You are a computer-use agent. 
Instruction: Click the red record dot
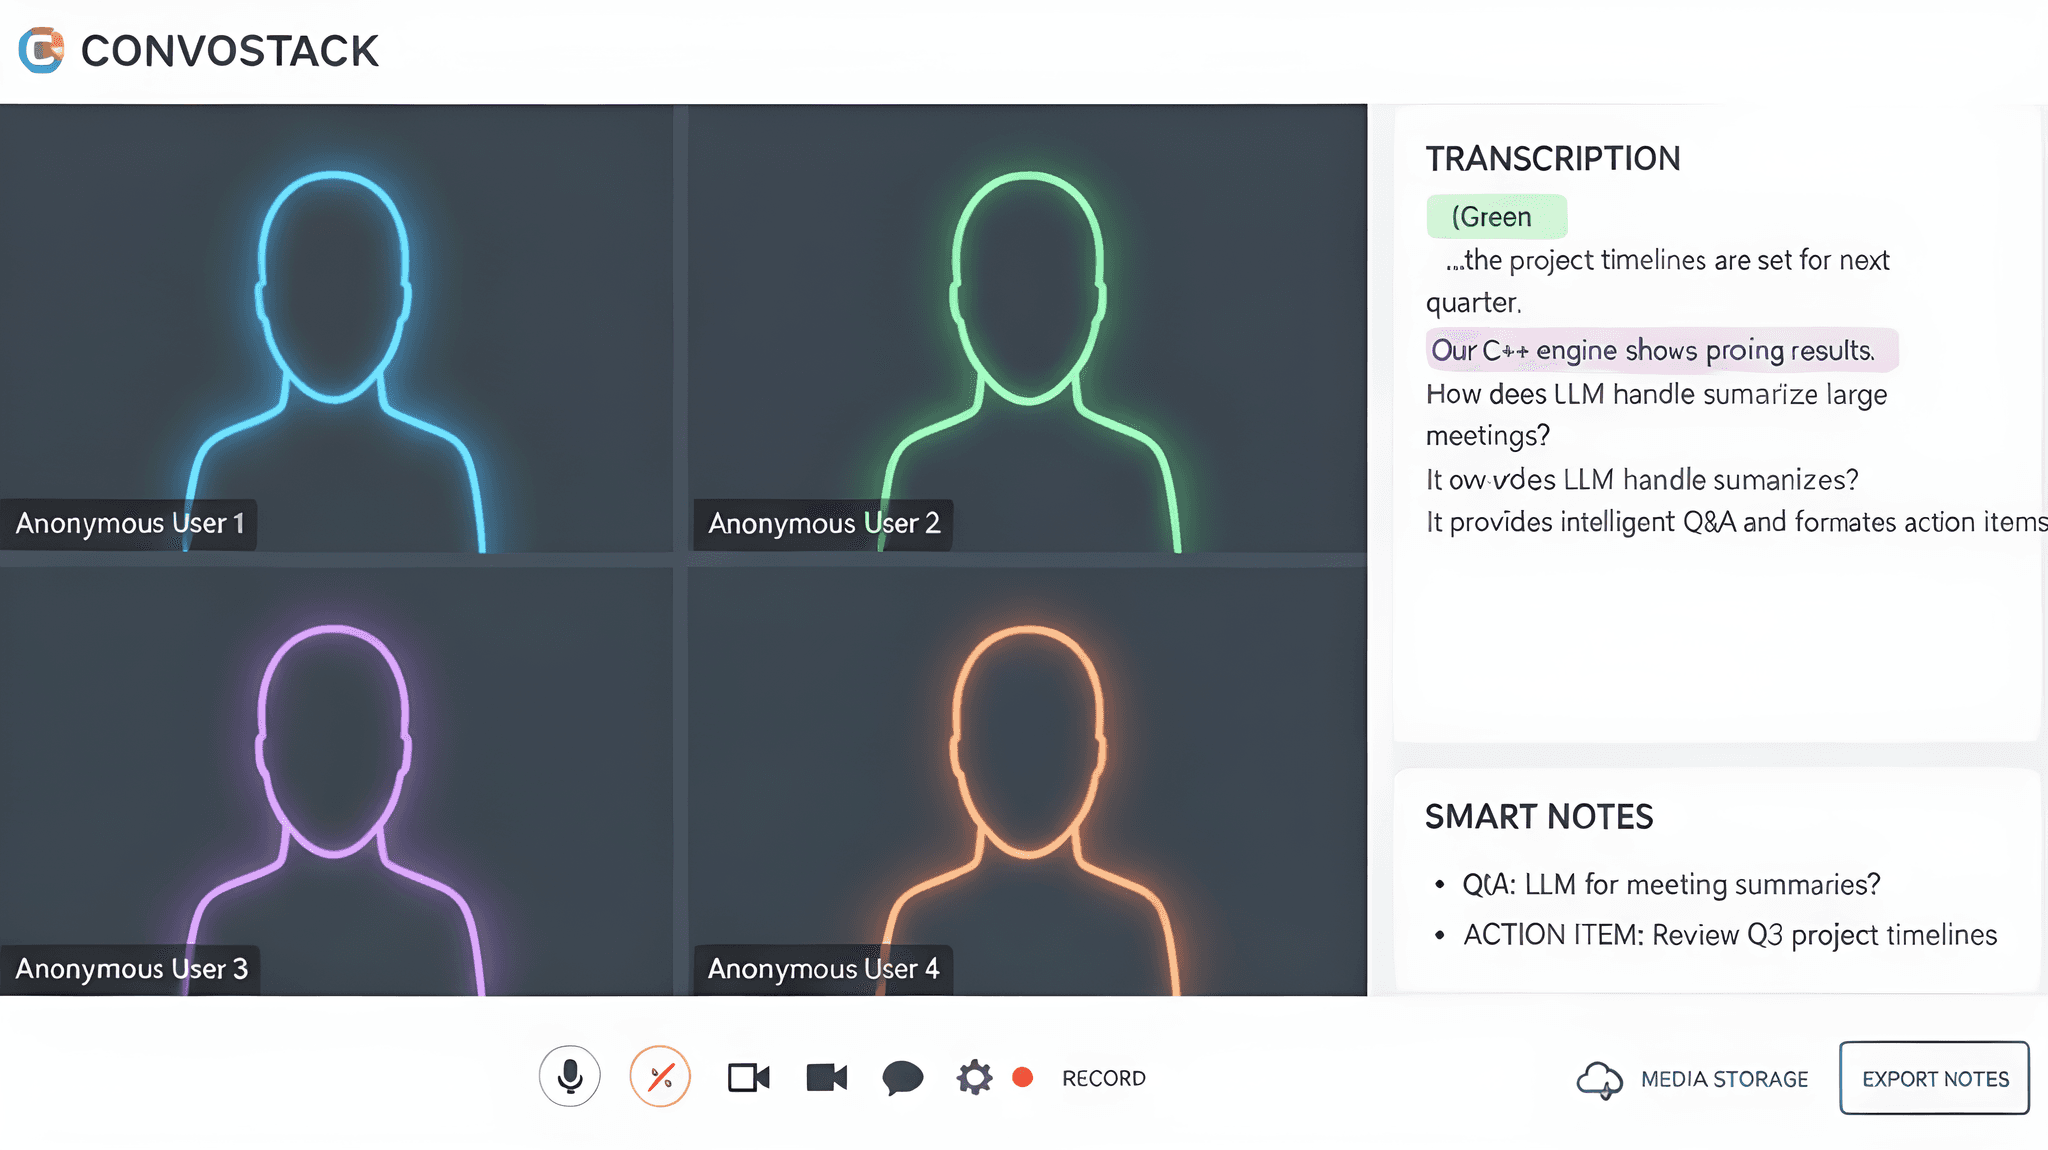click(1022, 1077)
